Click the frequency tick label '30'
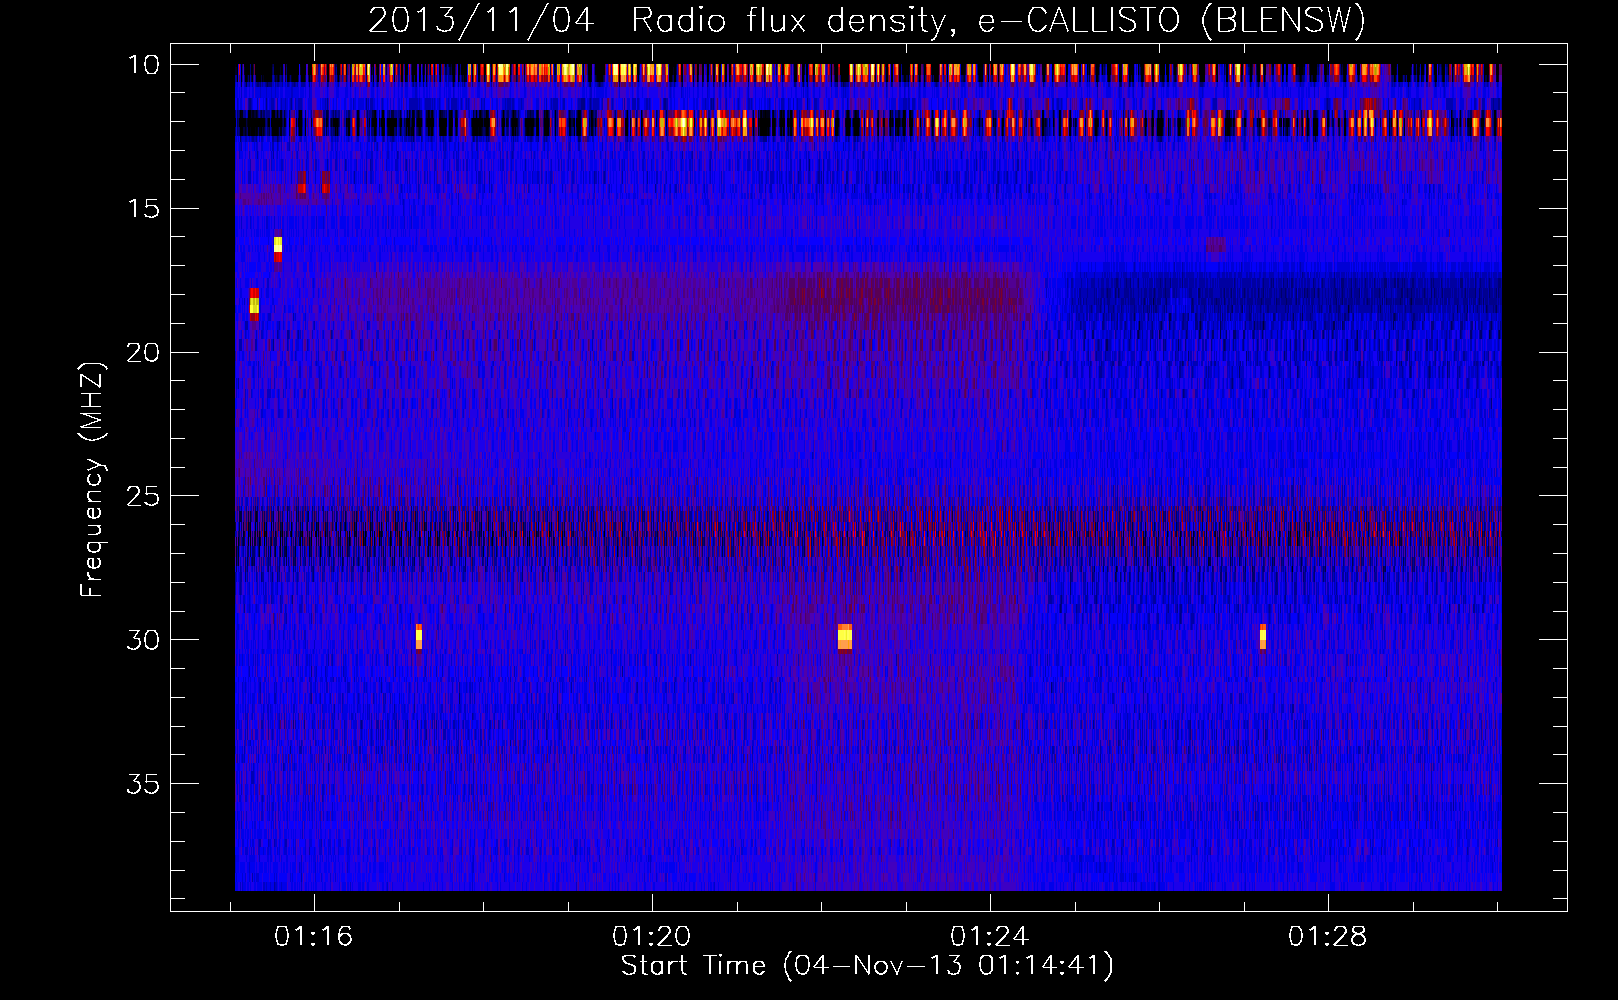The height and width of the screenshot is (1000, 1618). [144, 640]
